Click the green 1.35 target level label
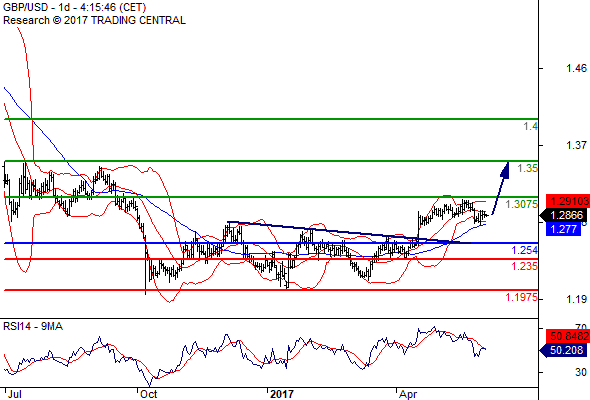 click(528, 168)
